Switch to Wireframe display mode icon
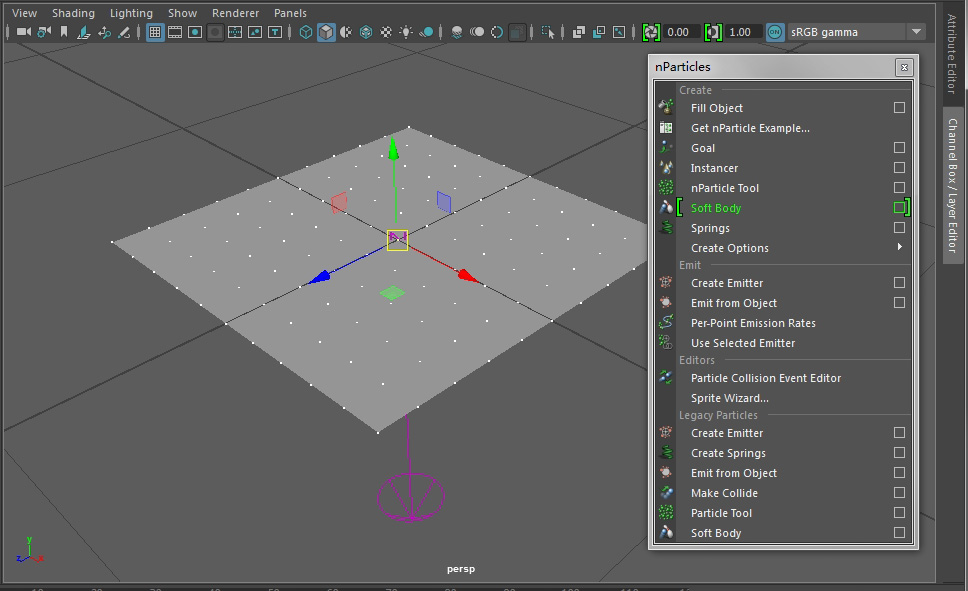 click(x=306, y=32)
